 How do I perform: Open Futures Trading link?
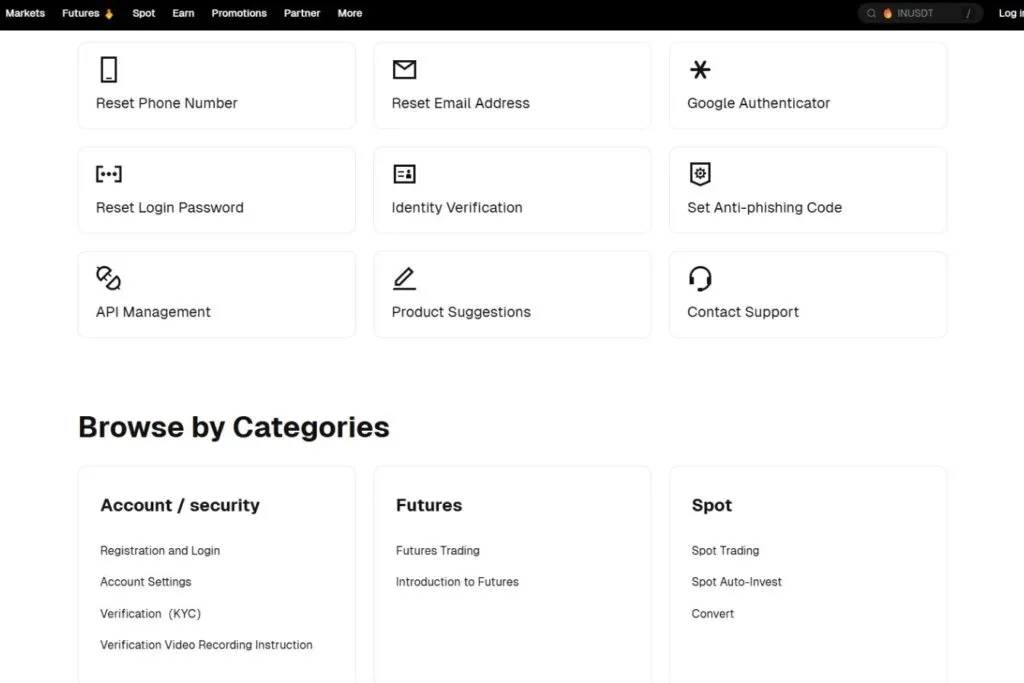pyautogui.click(x=438, y=550)
